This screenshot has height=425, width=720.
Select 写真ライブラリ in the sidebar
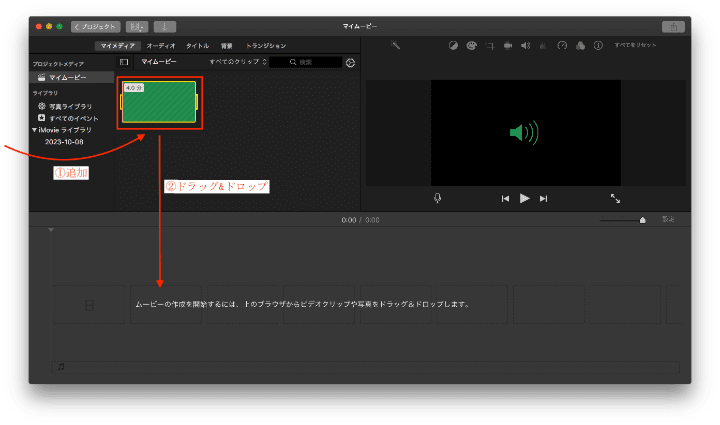[x=70, y=106]
